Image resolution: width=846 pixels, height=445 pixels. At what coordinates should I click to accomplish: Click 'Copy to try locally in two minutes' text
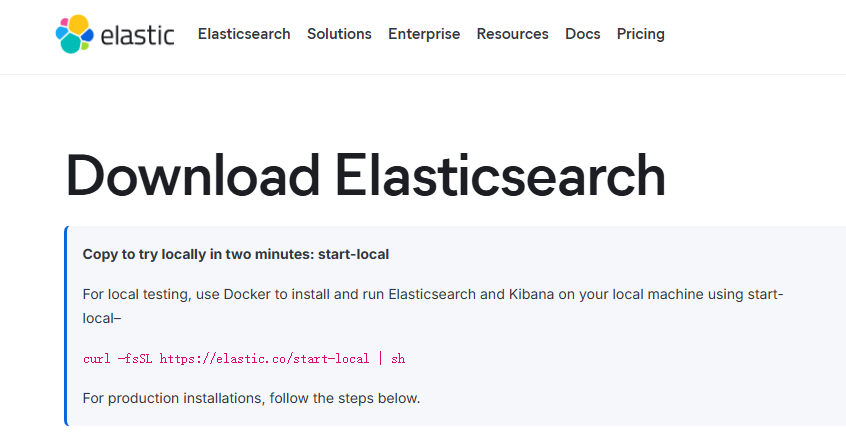[236, 254]
